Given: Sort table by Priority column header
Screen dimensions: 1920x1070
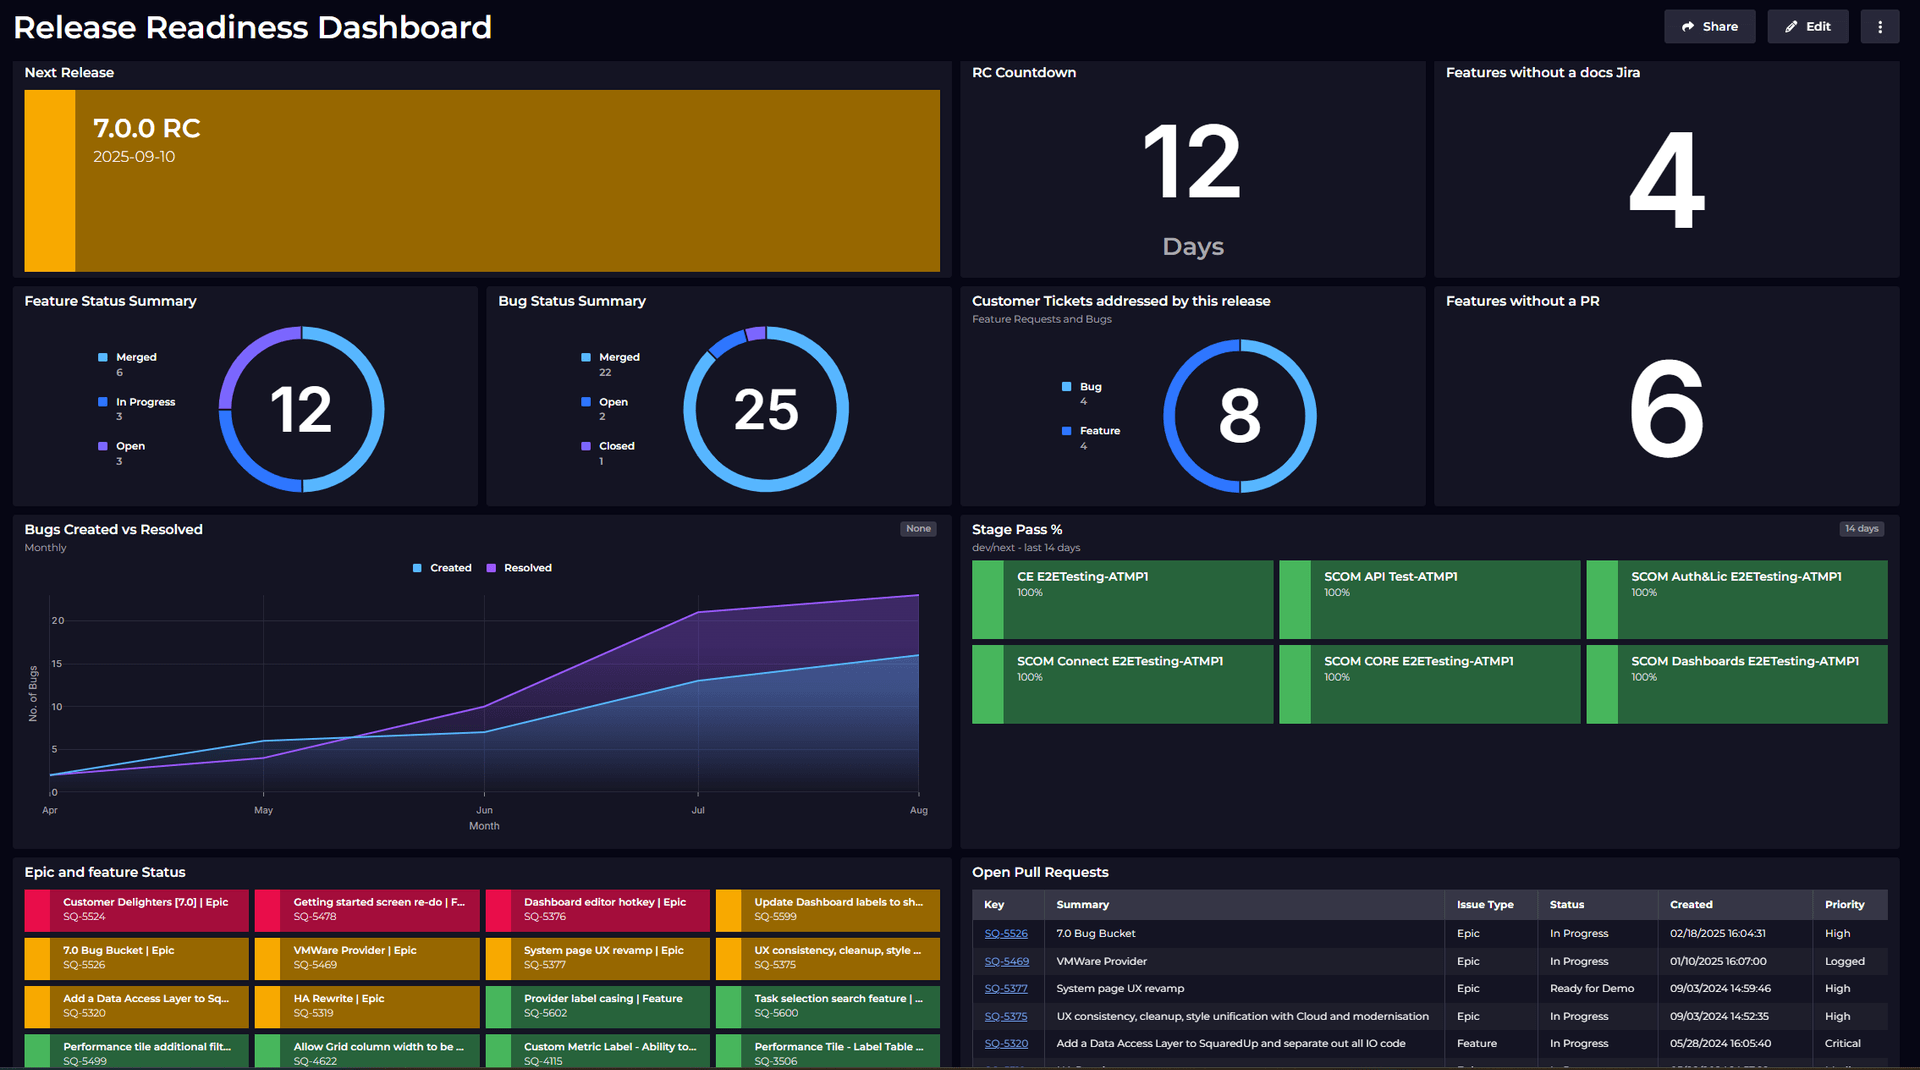Looking at the screenshot, I should click(x=1844, y=904).
